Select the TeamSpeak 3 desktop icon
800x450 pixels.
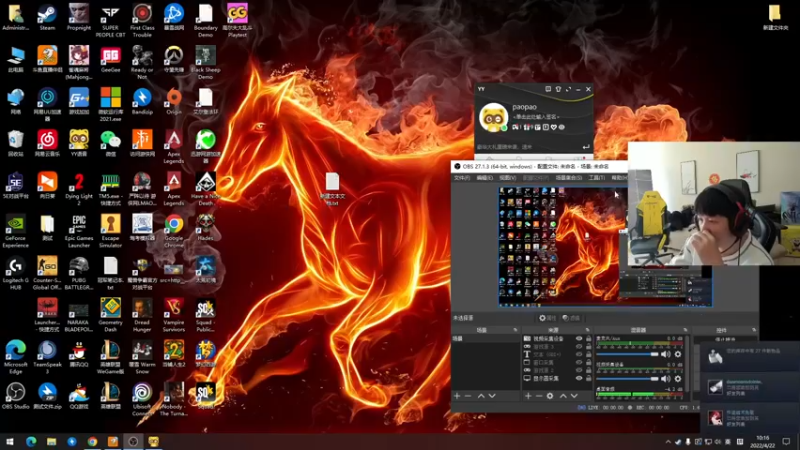tap(47, 357)
